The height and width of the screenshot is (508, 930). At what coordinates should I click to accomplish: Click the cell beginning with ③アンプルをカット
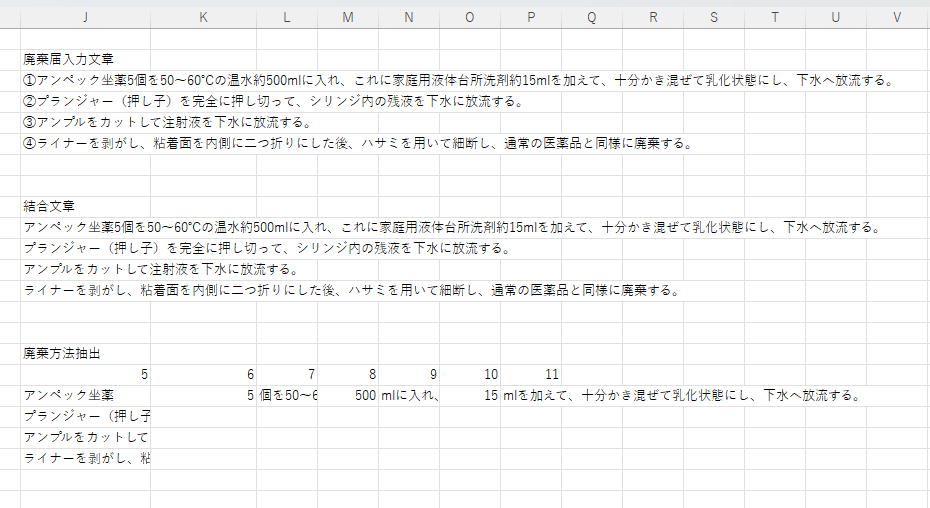(85, 122)
